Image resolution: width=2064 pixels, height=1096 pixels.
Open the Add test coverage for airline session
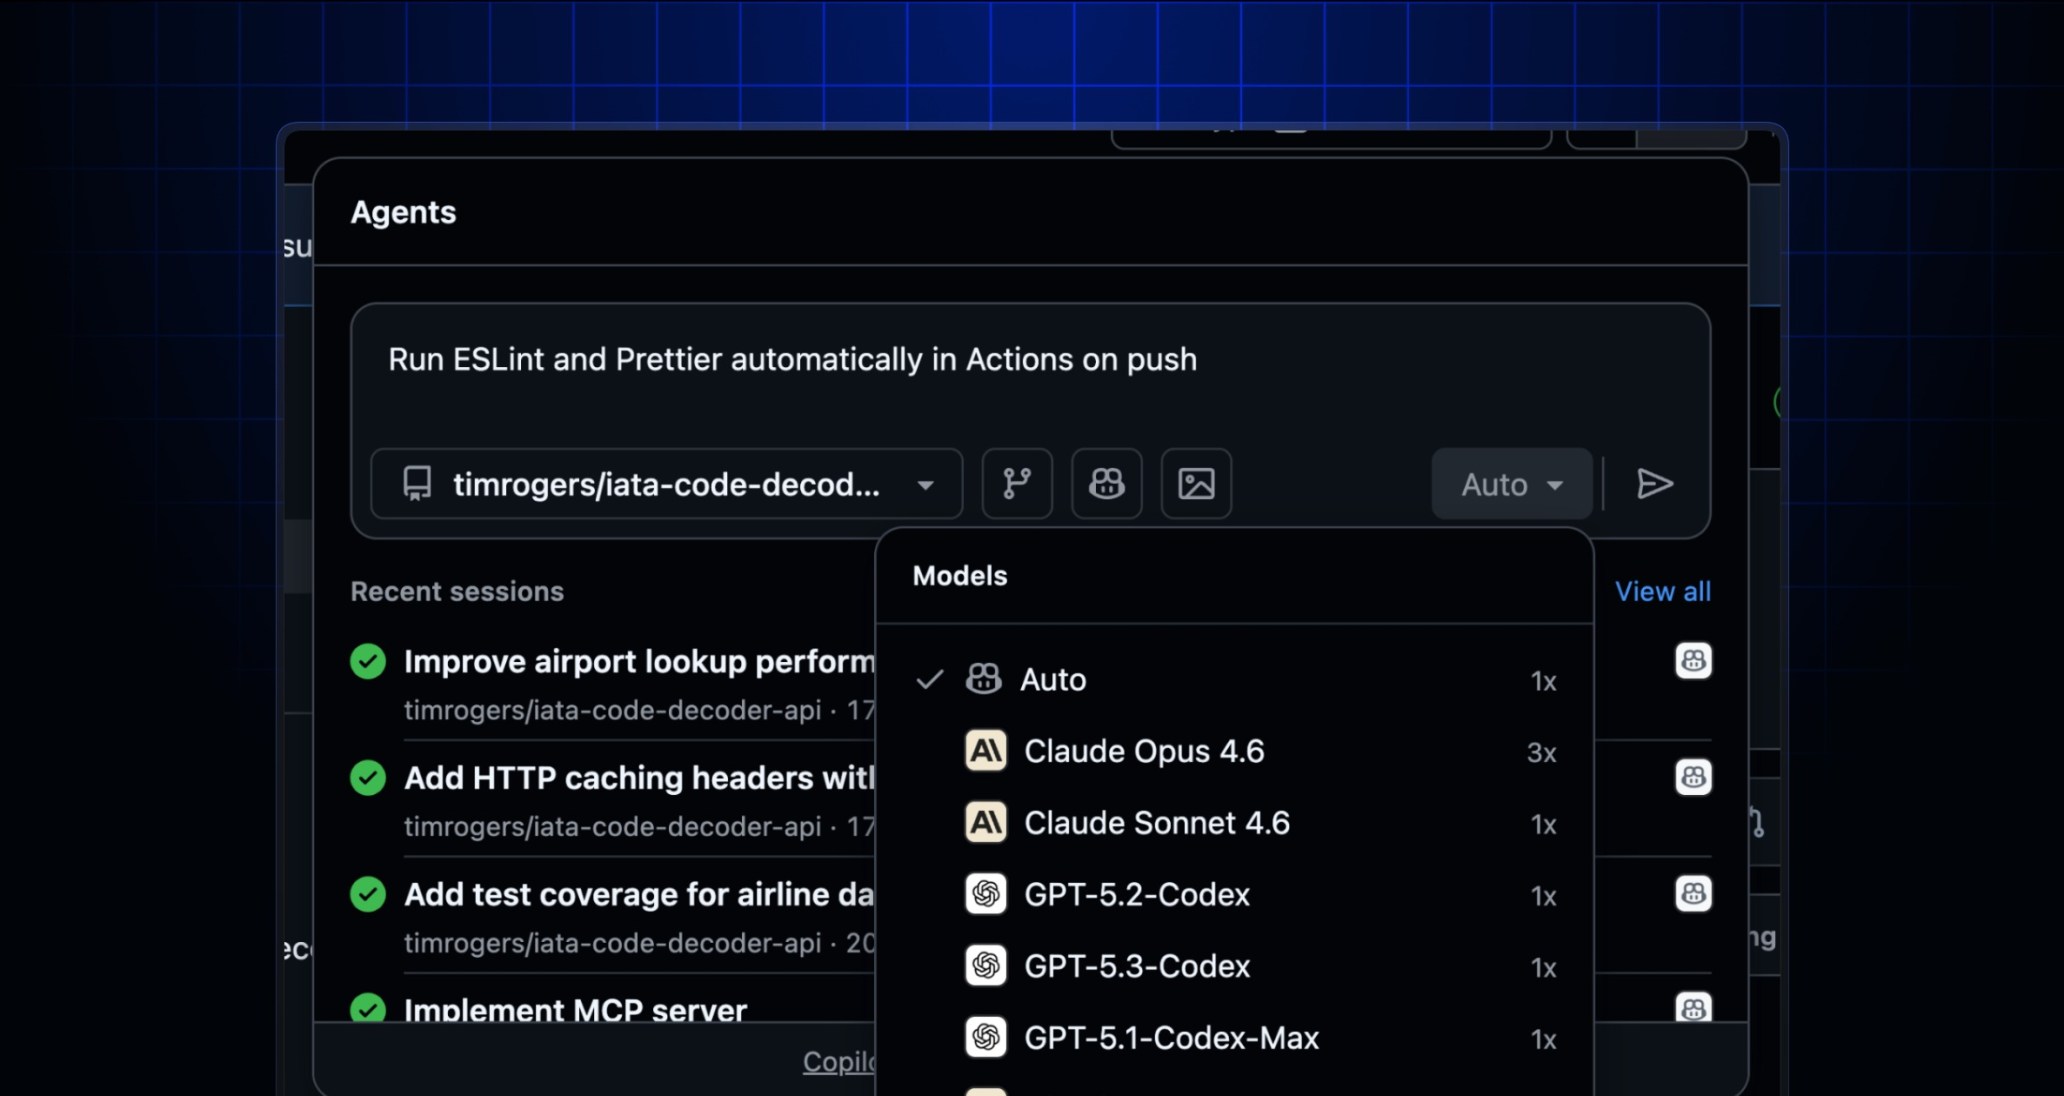[x=638, y=894]
